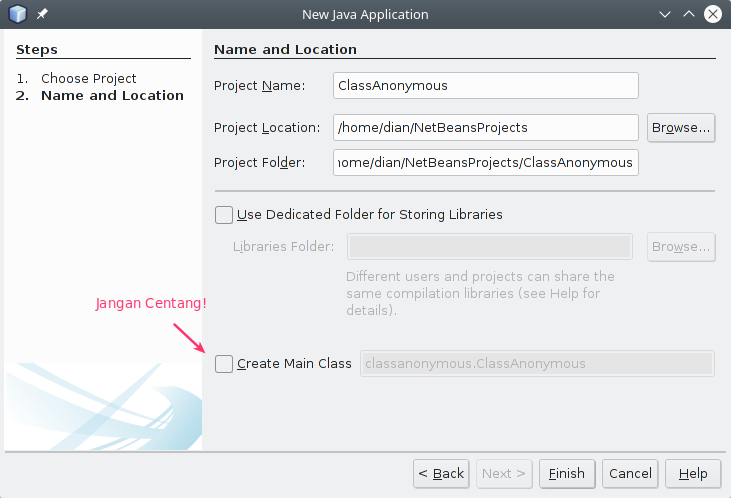Click the Project Name label
The width and height of the screenshot is (731, 498).
coord(259,86)
